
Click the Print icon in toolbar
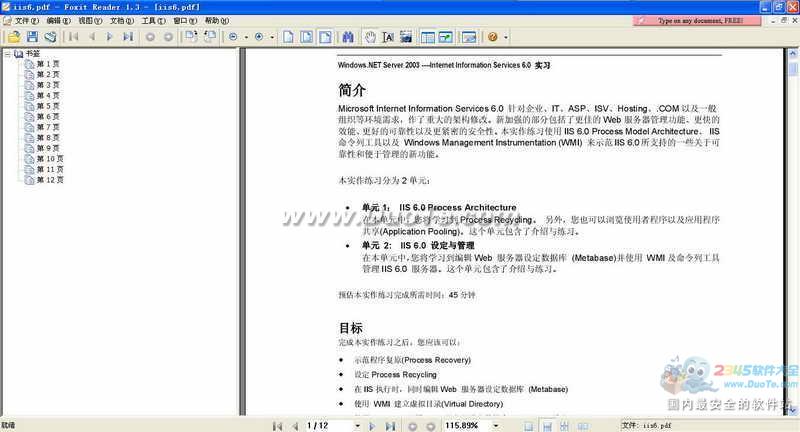(50, 37)
